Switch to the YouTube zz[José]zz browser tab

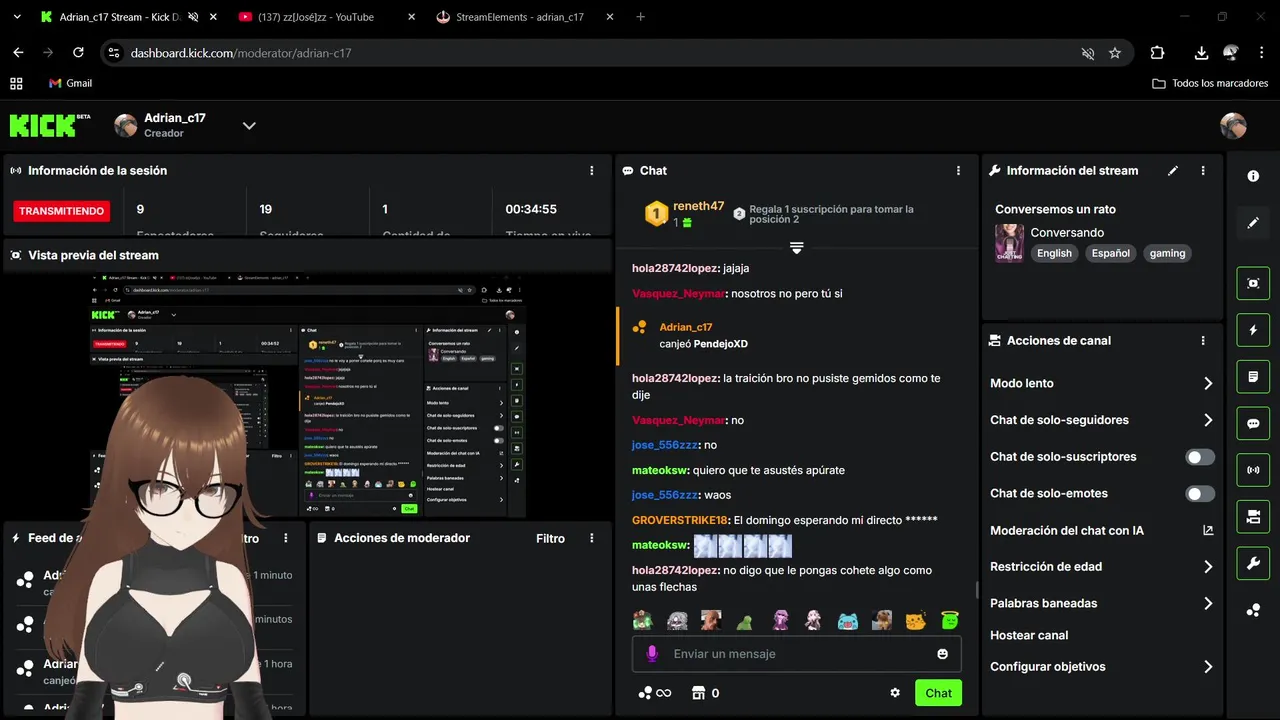[x=315, y=17]
